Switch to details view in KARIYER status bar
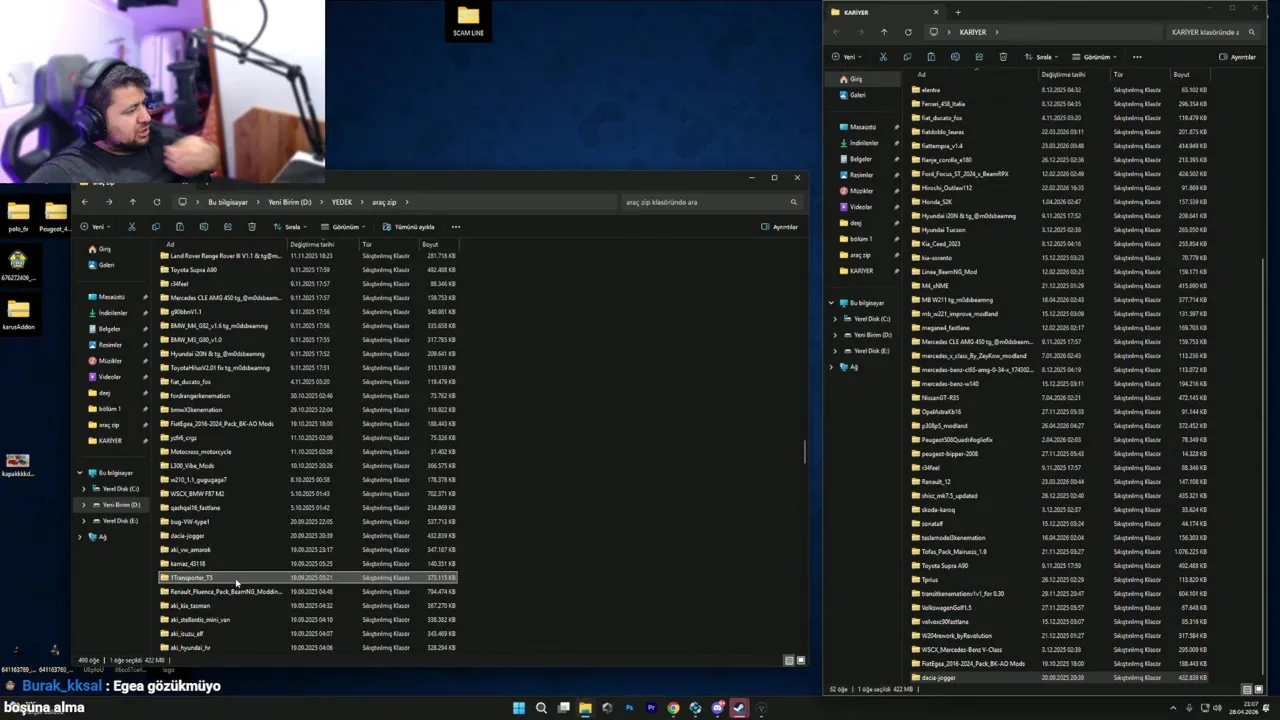This screenshot has width=1280, height=720. pos(1246,689)
